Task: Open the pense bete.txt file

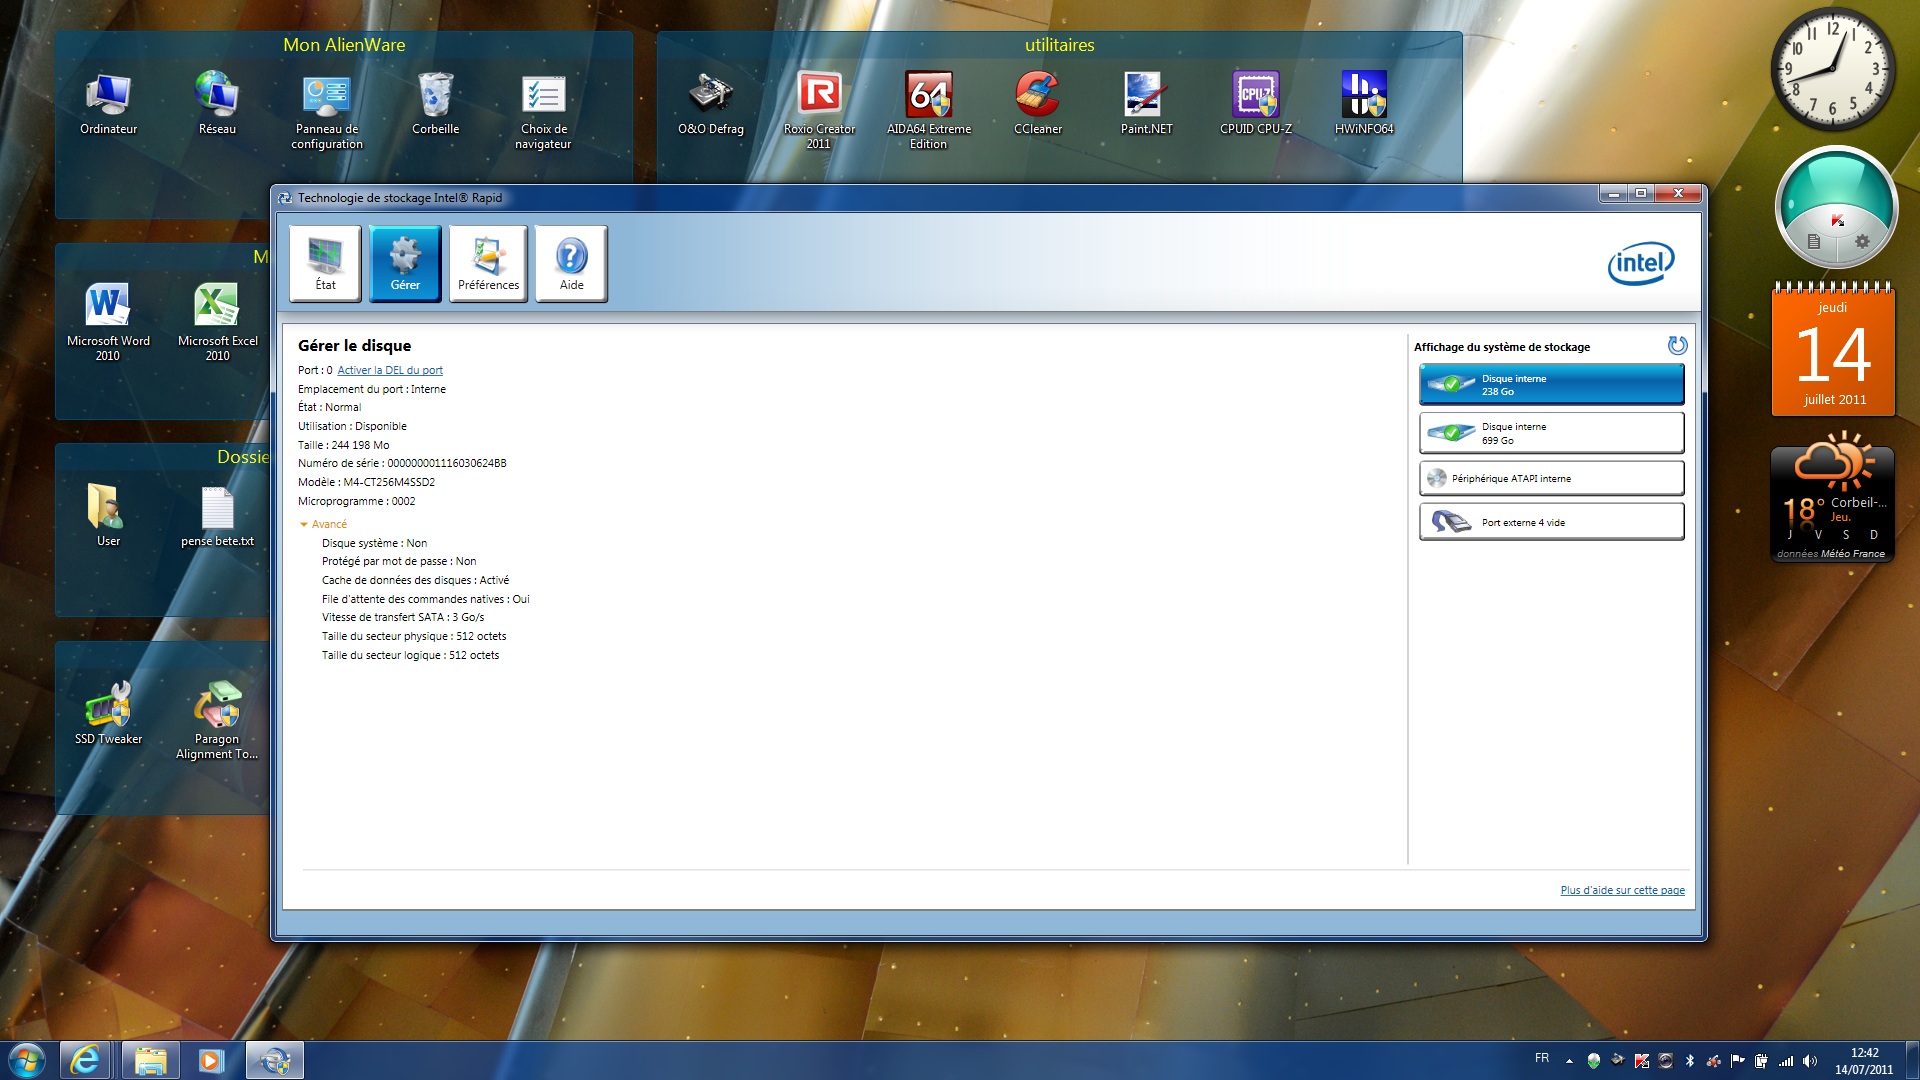Action: click(217, 516)
